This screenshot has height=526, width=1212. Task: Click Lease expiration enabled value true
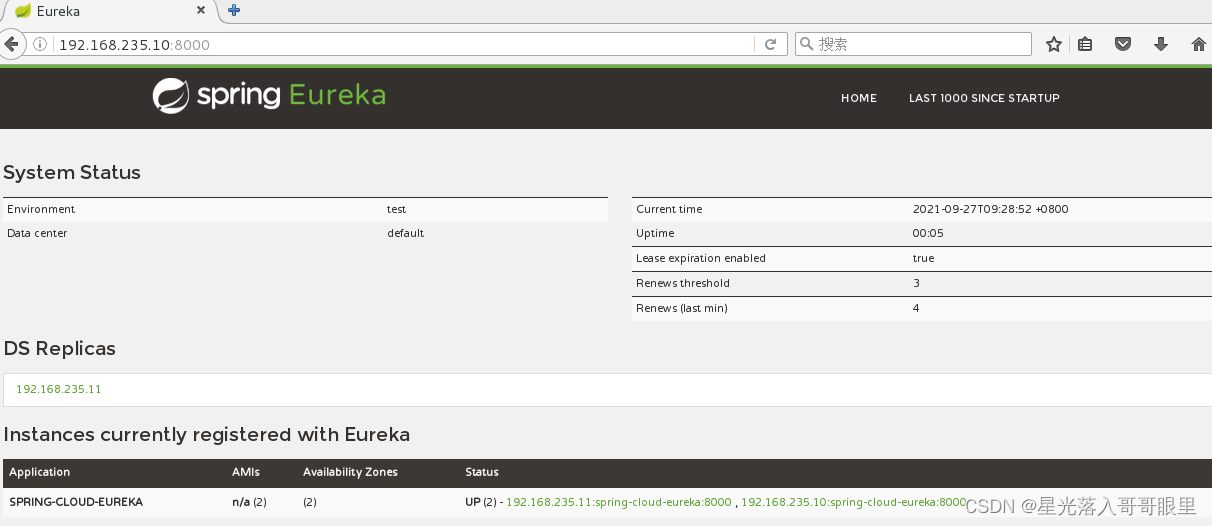[924, 258]
